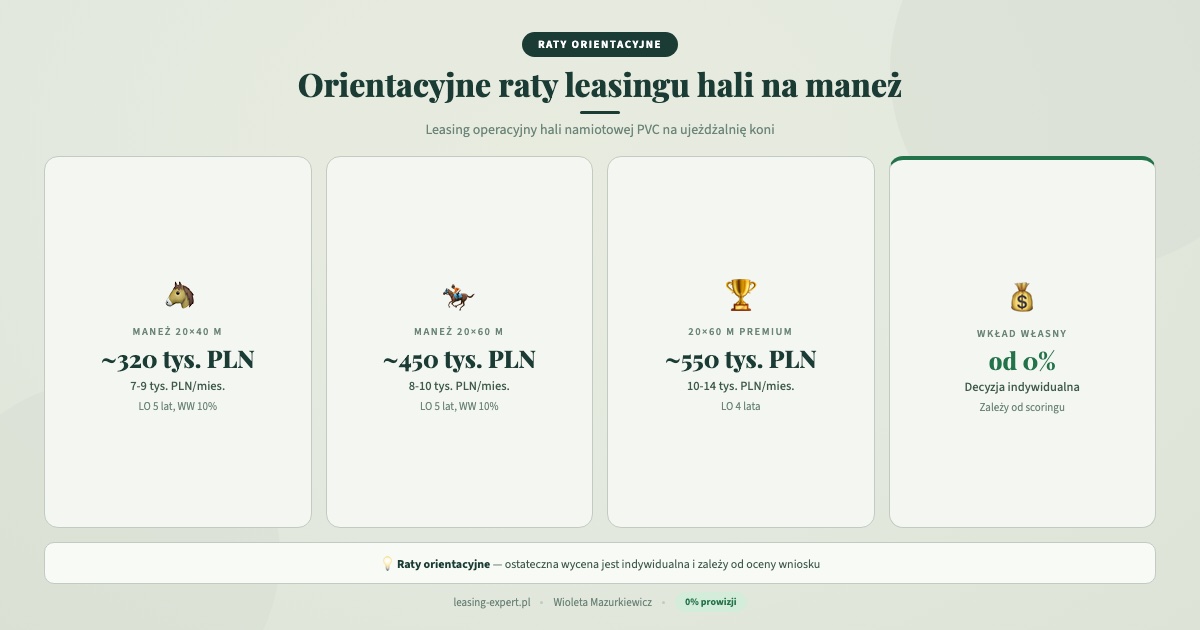The height and width of the screenshot is (630, 1200).
Task: Click the Raty orientacyjne disclaimer bar
Action: (x=600, y=563)
